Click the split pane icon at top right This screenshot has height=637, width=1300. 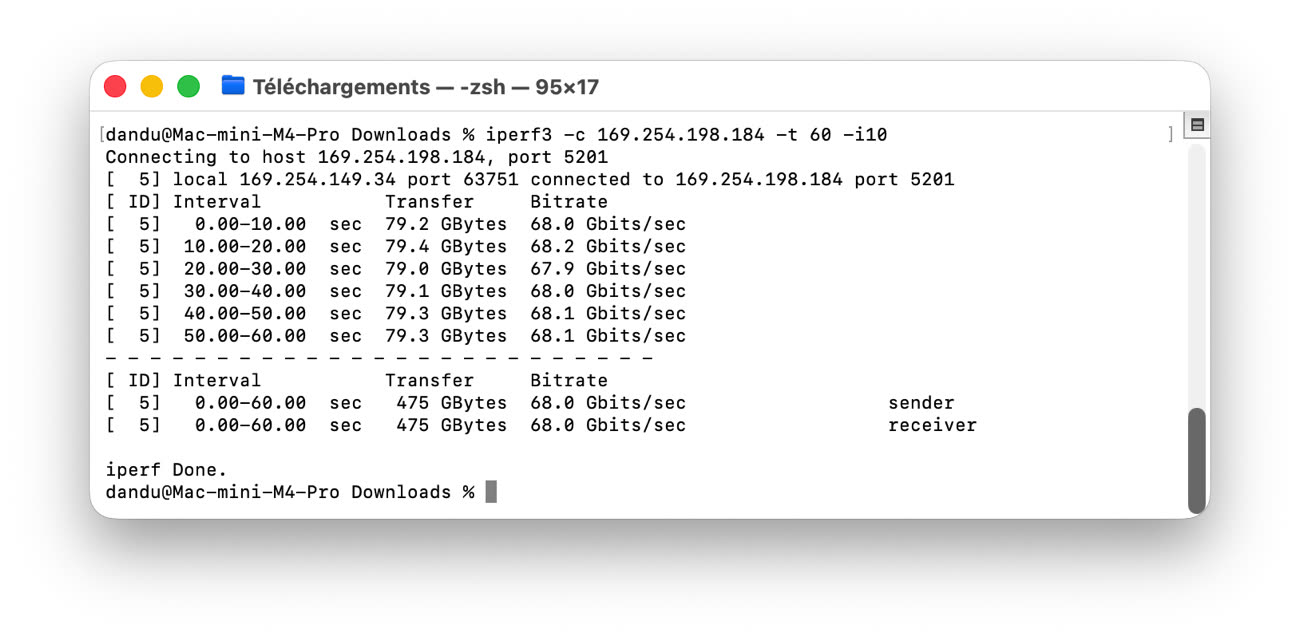pos(1197,126)
